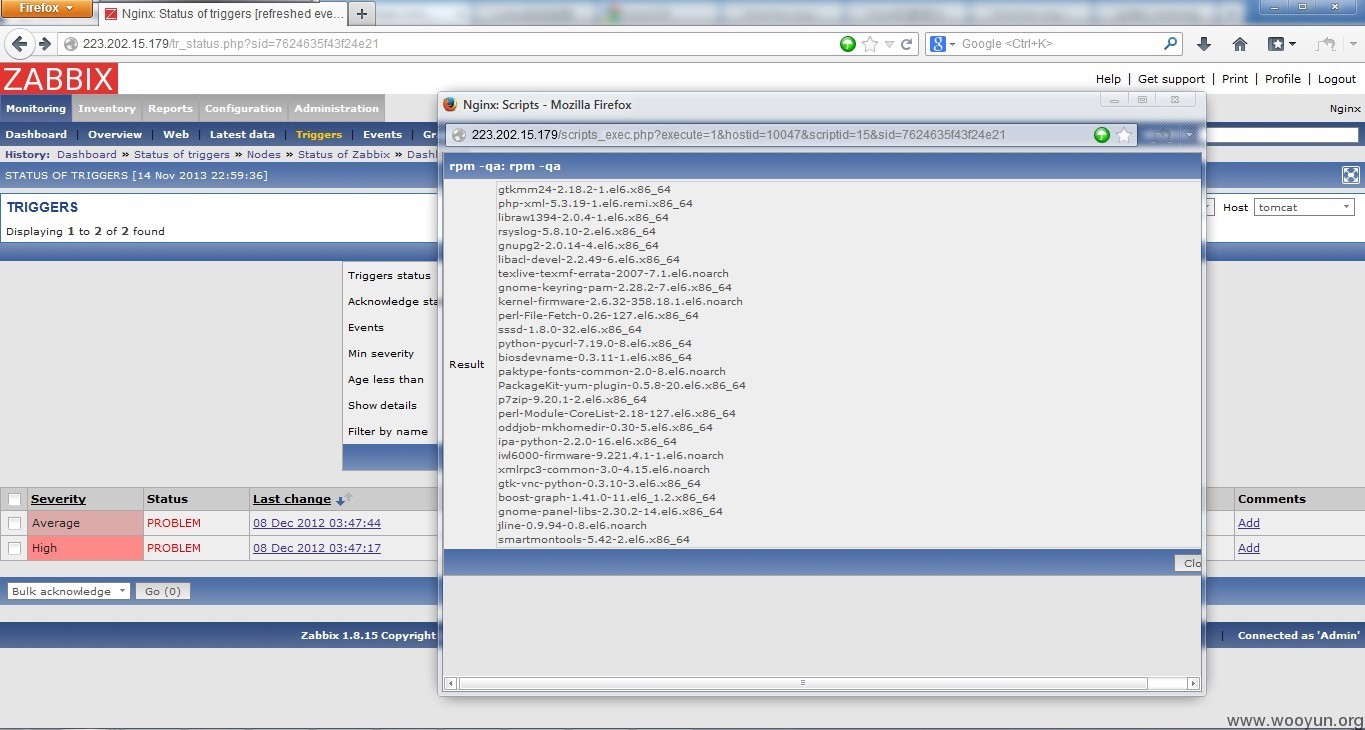Click the Zabbix logo
1365x730 pixels.
[59, 80]
